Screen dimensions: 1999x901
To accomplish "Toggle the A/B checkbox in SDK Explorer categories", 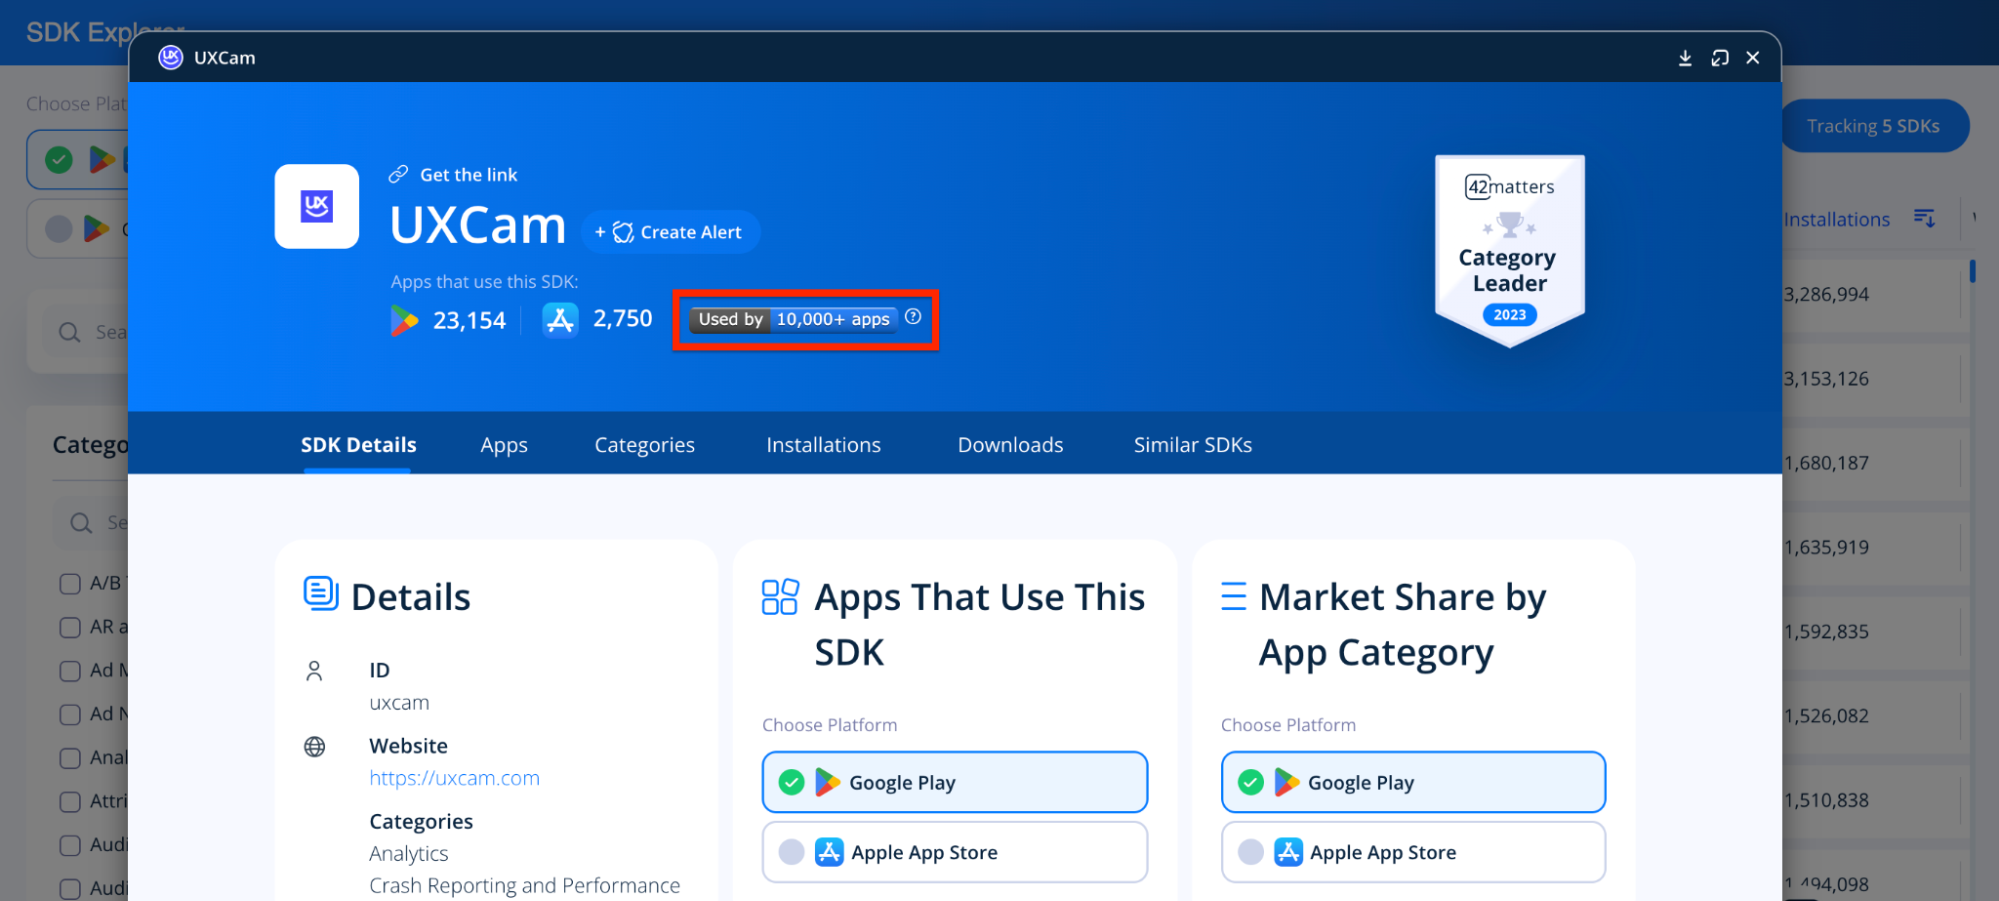I will click(70, 584).
